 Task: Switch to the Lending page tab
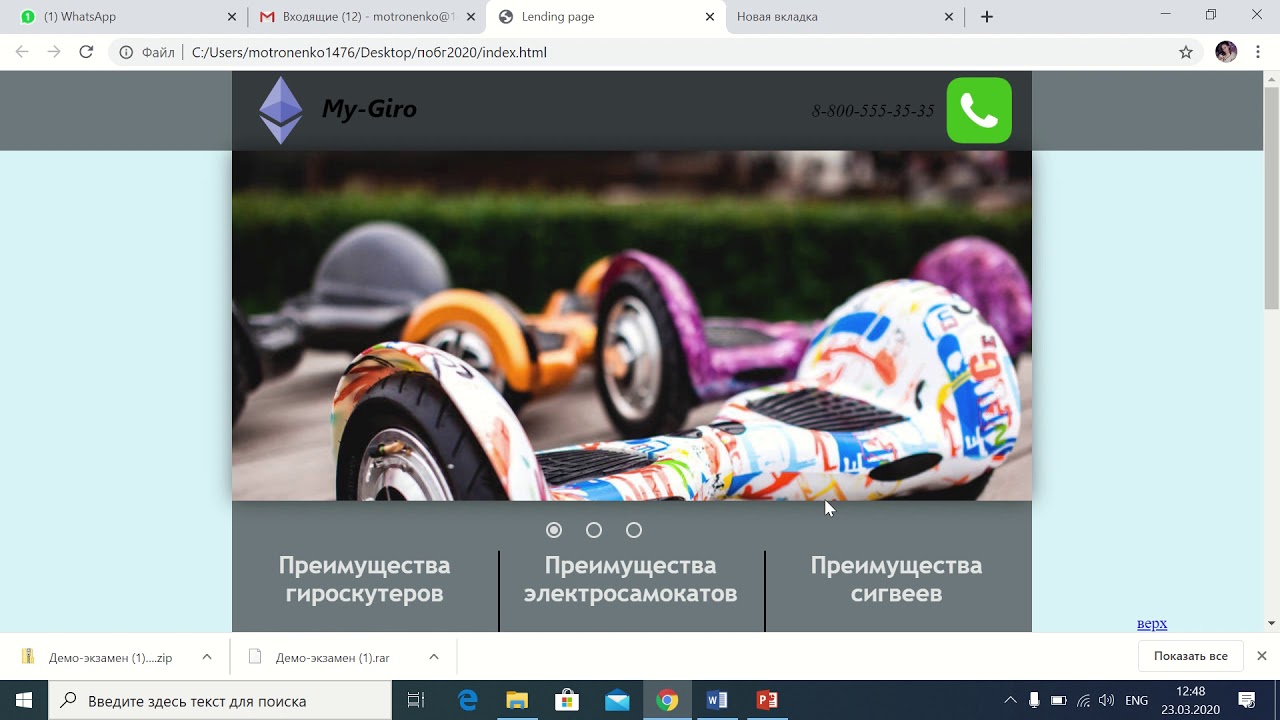click(606, 17)
